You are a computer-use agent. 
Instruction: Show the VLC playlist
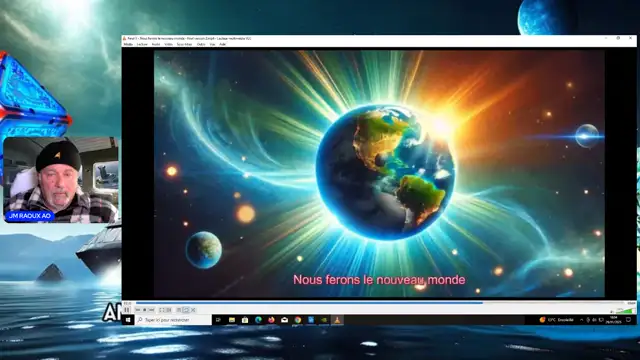(x=179, y=310)
